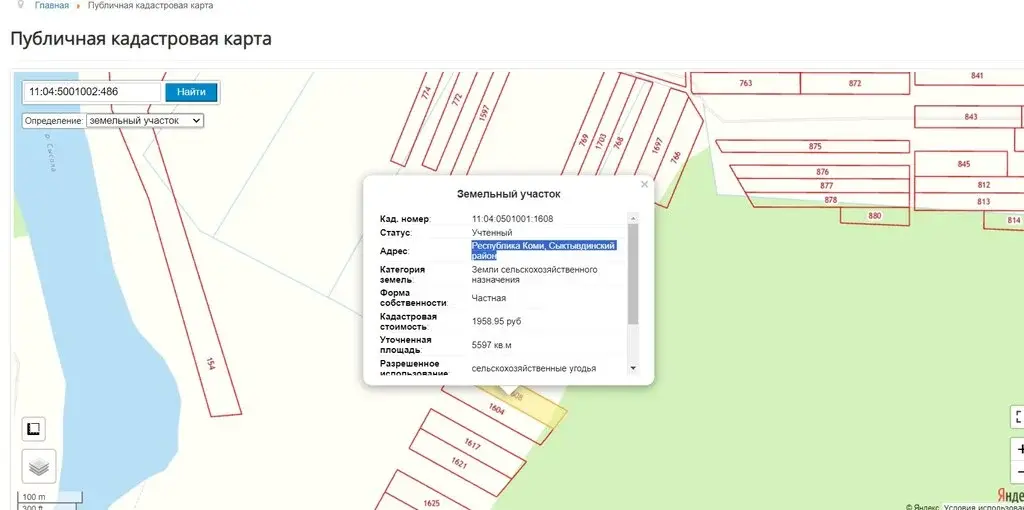Select parcel 1697 on the map
The height and width of the screenshot is (510, 1024).
pos(657,144)
